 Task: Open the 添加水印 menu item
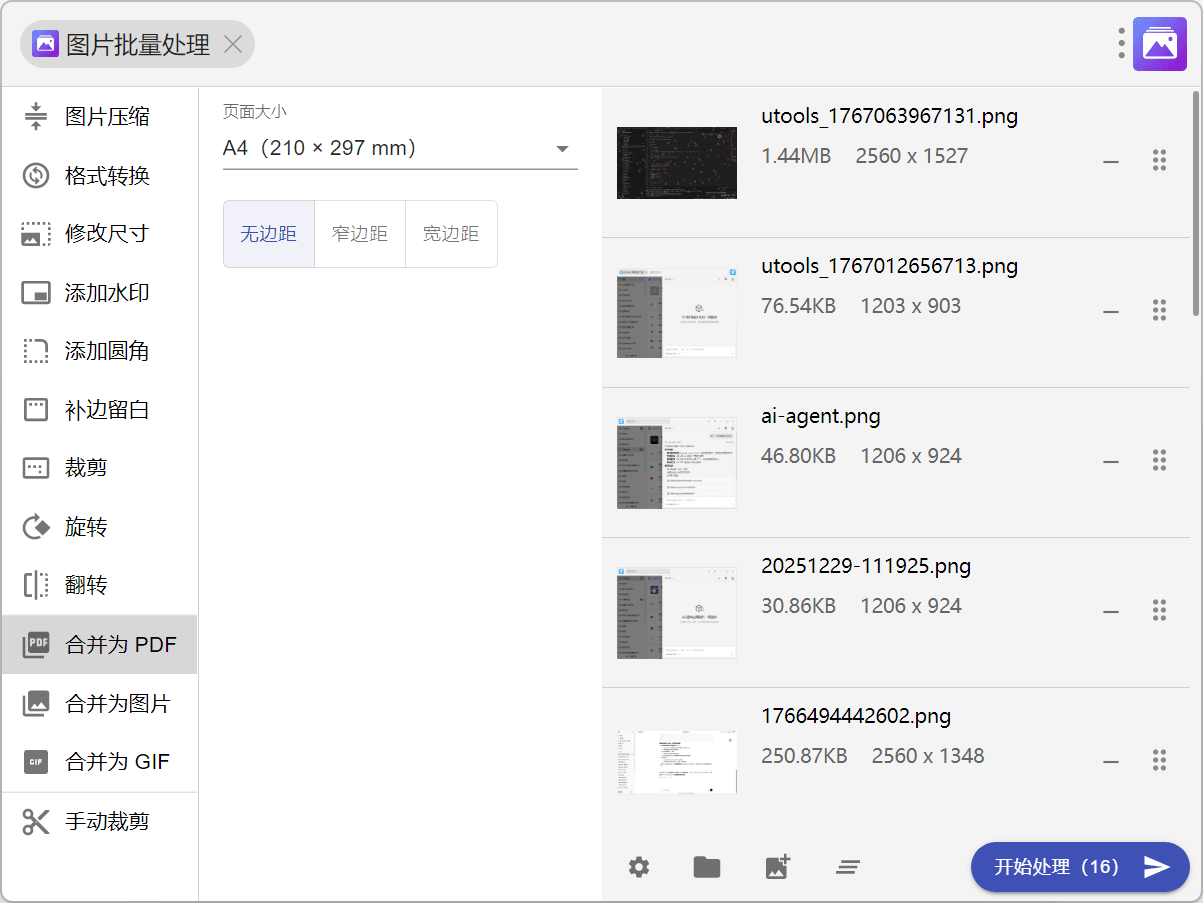pos(99,293)
